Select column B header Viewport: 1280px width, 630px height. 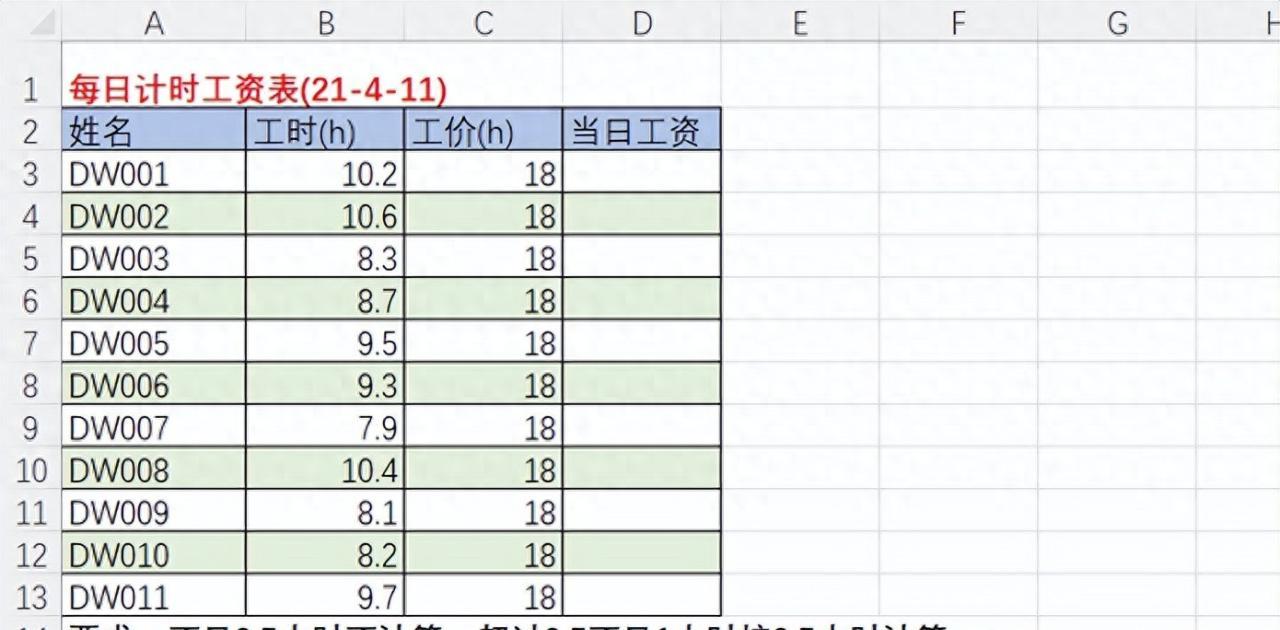(326, 20)
